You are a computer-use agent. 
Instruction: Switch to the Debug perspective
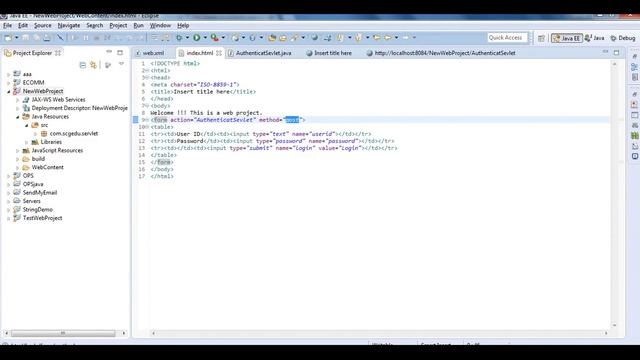click(x=623, y=38)
